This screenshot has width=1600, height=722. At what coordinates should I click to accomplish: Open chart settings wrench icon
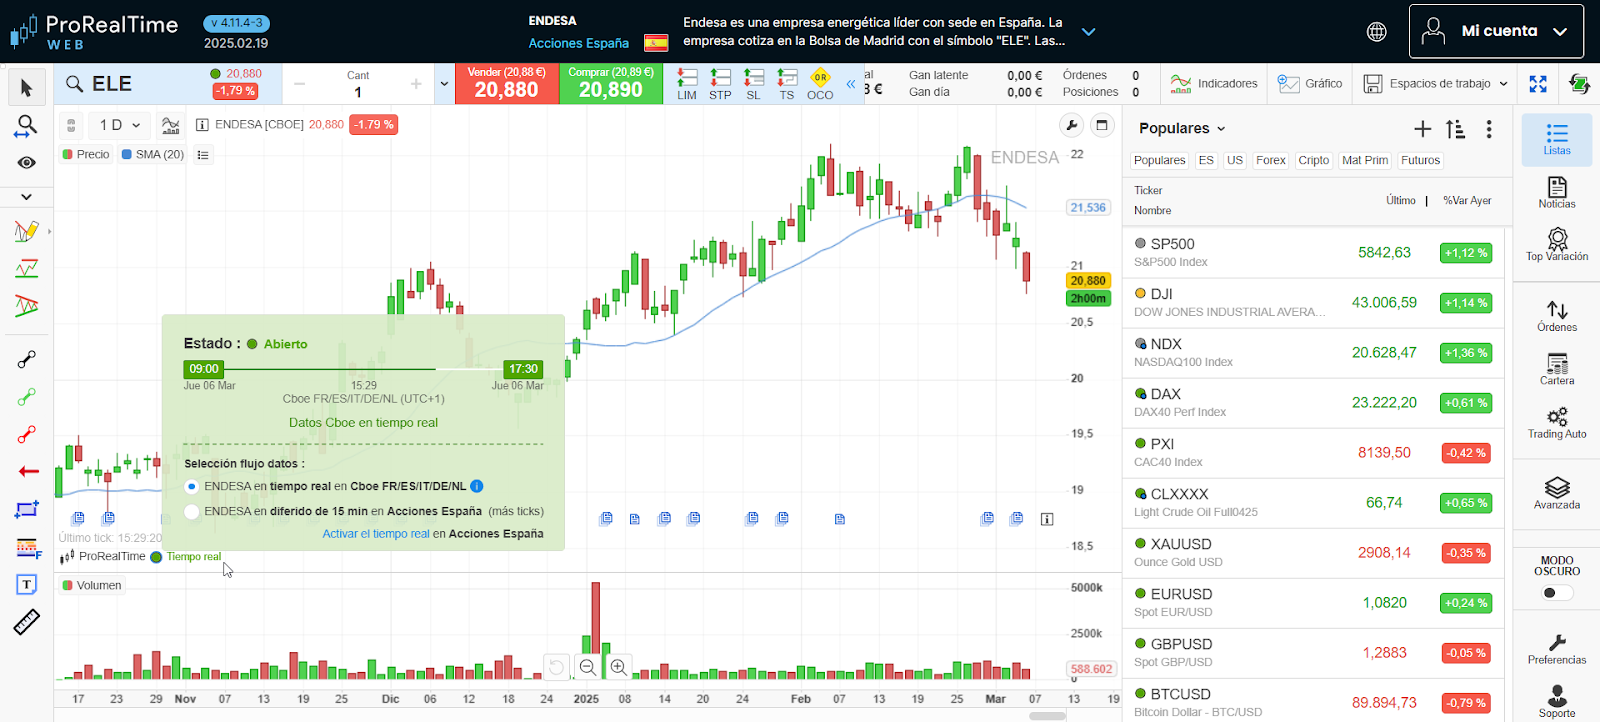tap(1072, 125)
